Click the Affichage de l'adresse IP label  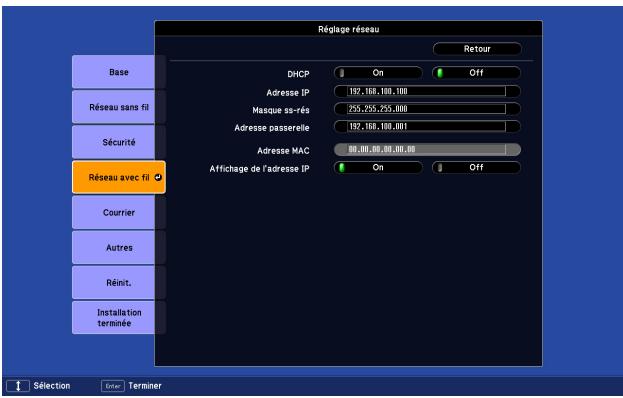[259, 169]
